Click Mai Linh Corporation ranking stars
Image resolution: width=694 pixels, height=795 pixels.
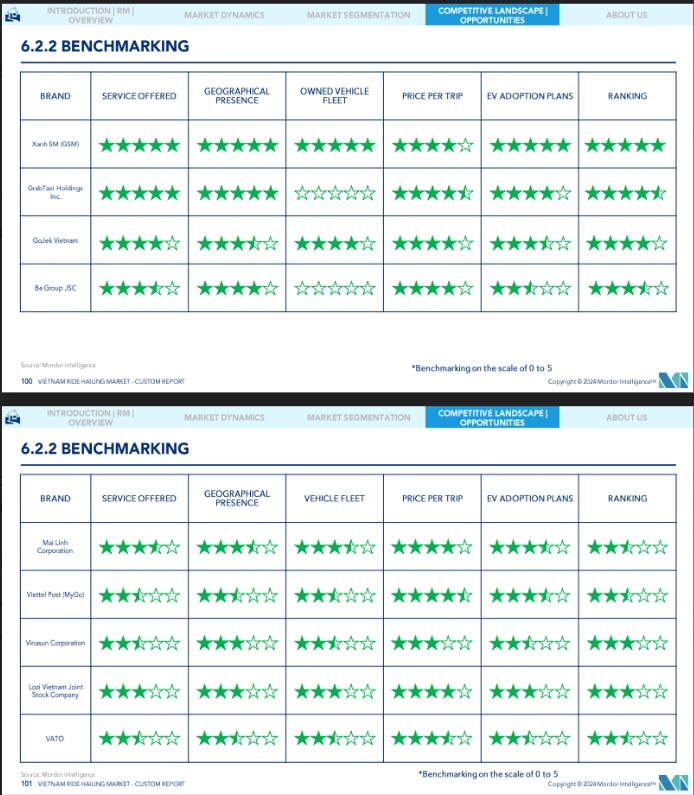[628, 547]
